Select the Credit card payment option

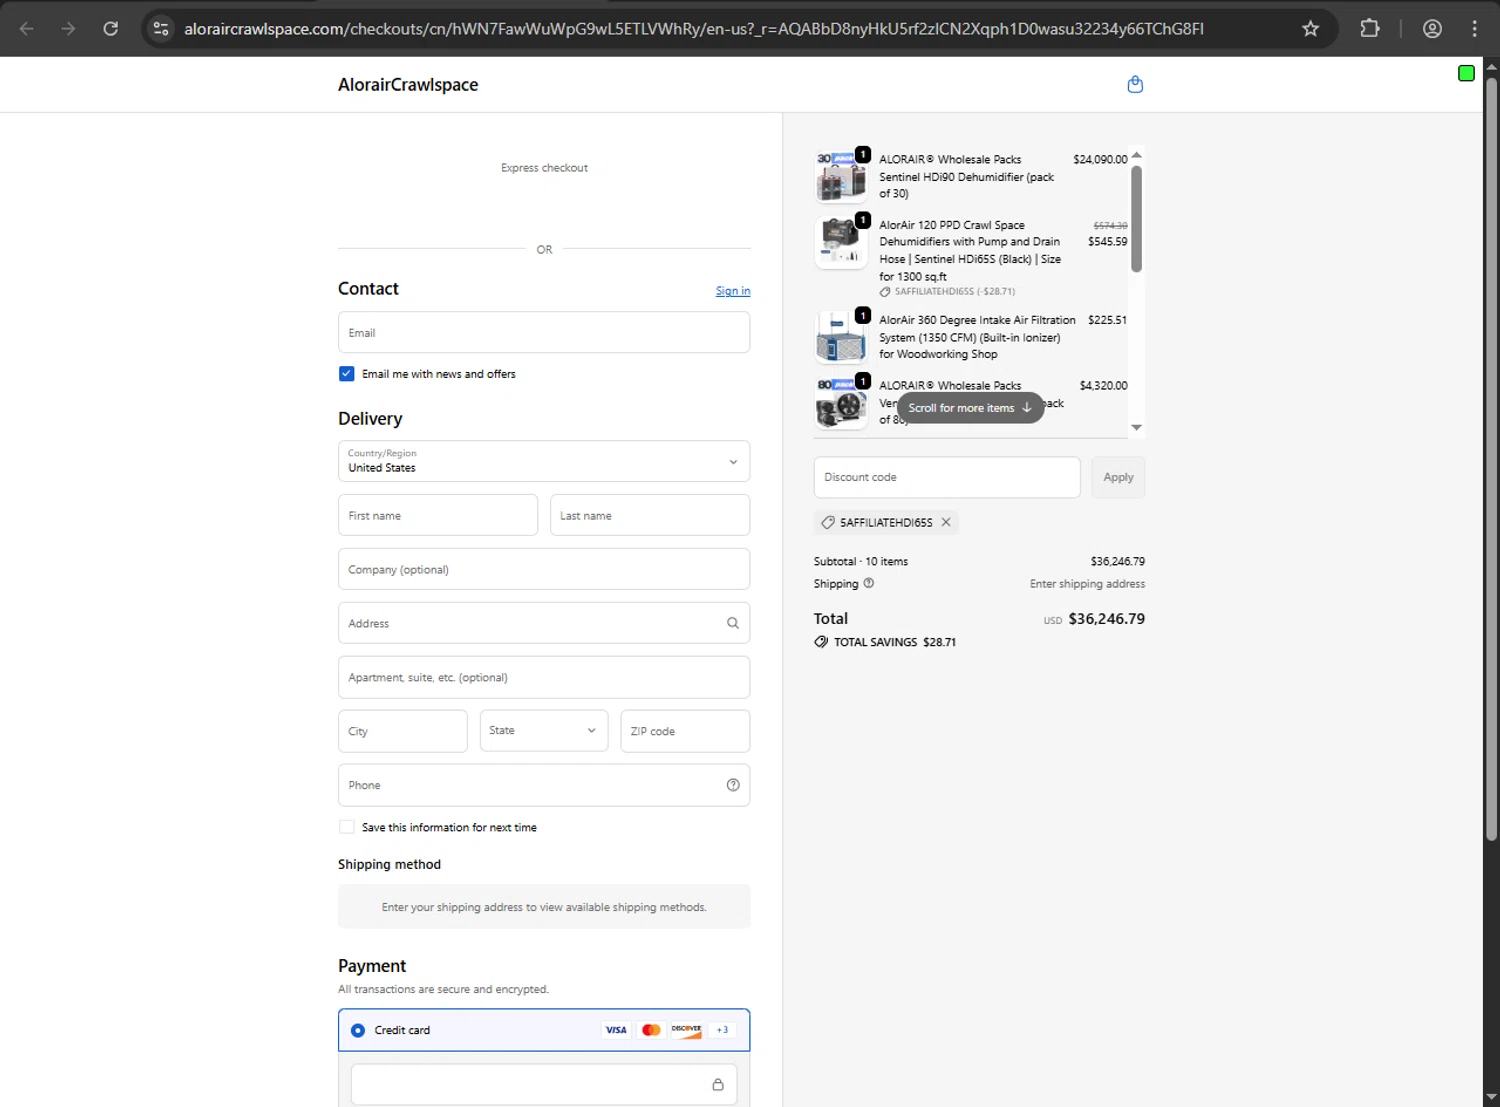coord(358,1030)
